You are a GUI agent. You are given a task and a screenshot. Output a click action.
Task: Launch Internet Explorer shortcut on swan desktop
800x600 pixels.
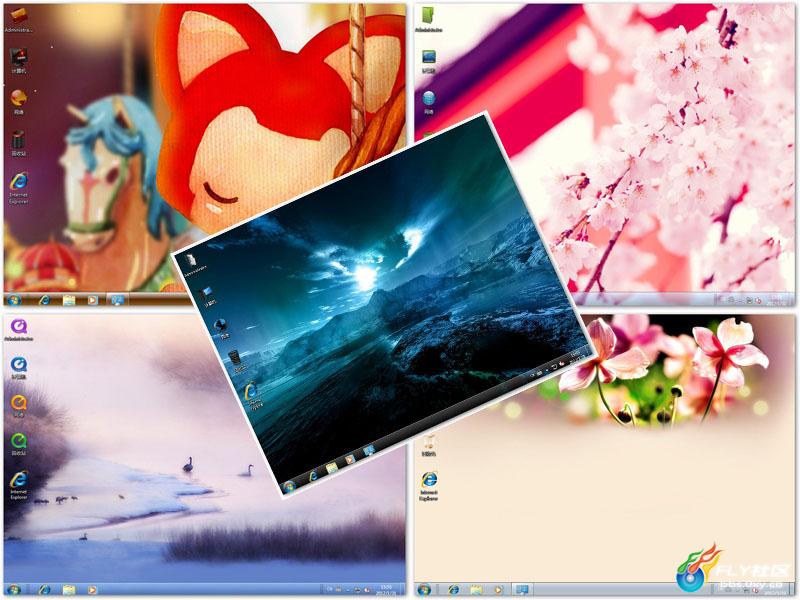pyautogui.click(x=19, y=485)
